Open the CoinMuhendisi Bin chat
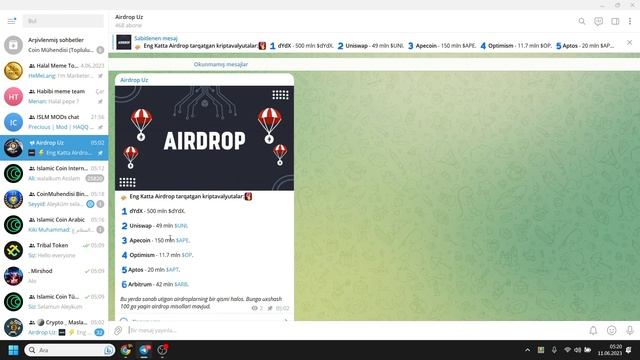 click(54, 199)
